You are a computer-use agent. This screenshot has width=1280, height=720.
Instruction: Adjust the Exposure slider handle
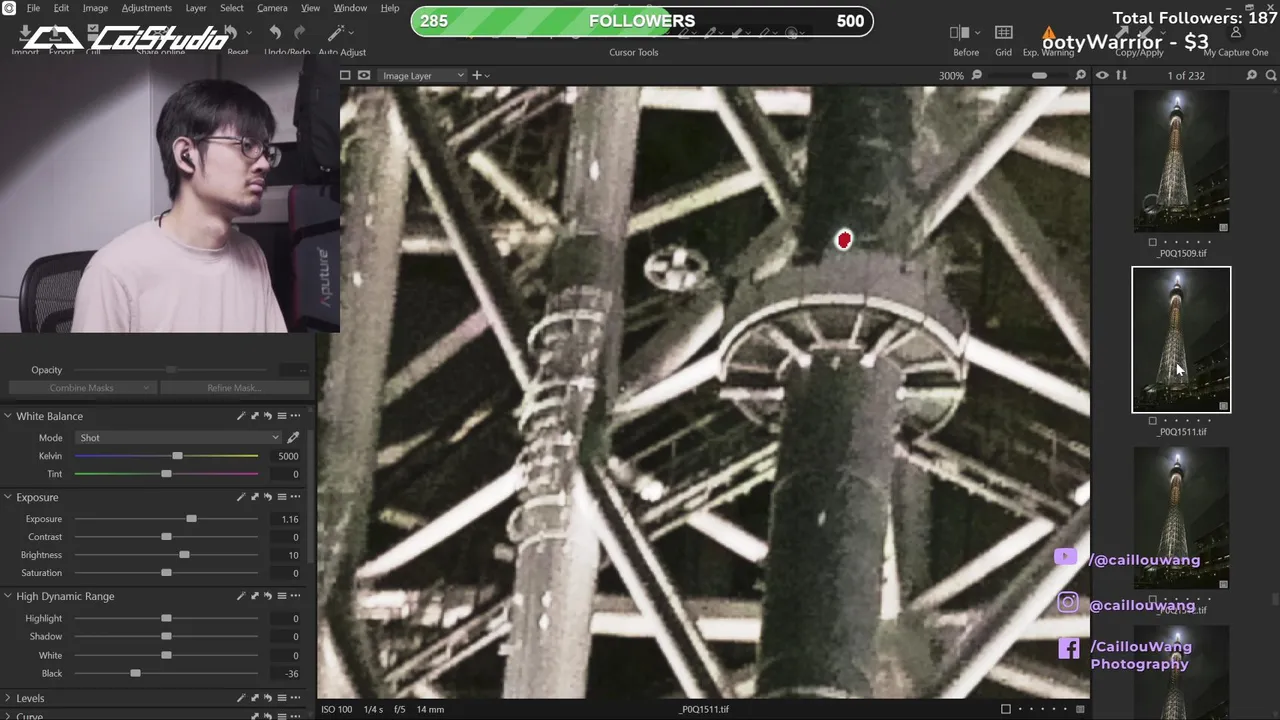[x=191, y=519]
